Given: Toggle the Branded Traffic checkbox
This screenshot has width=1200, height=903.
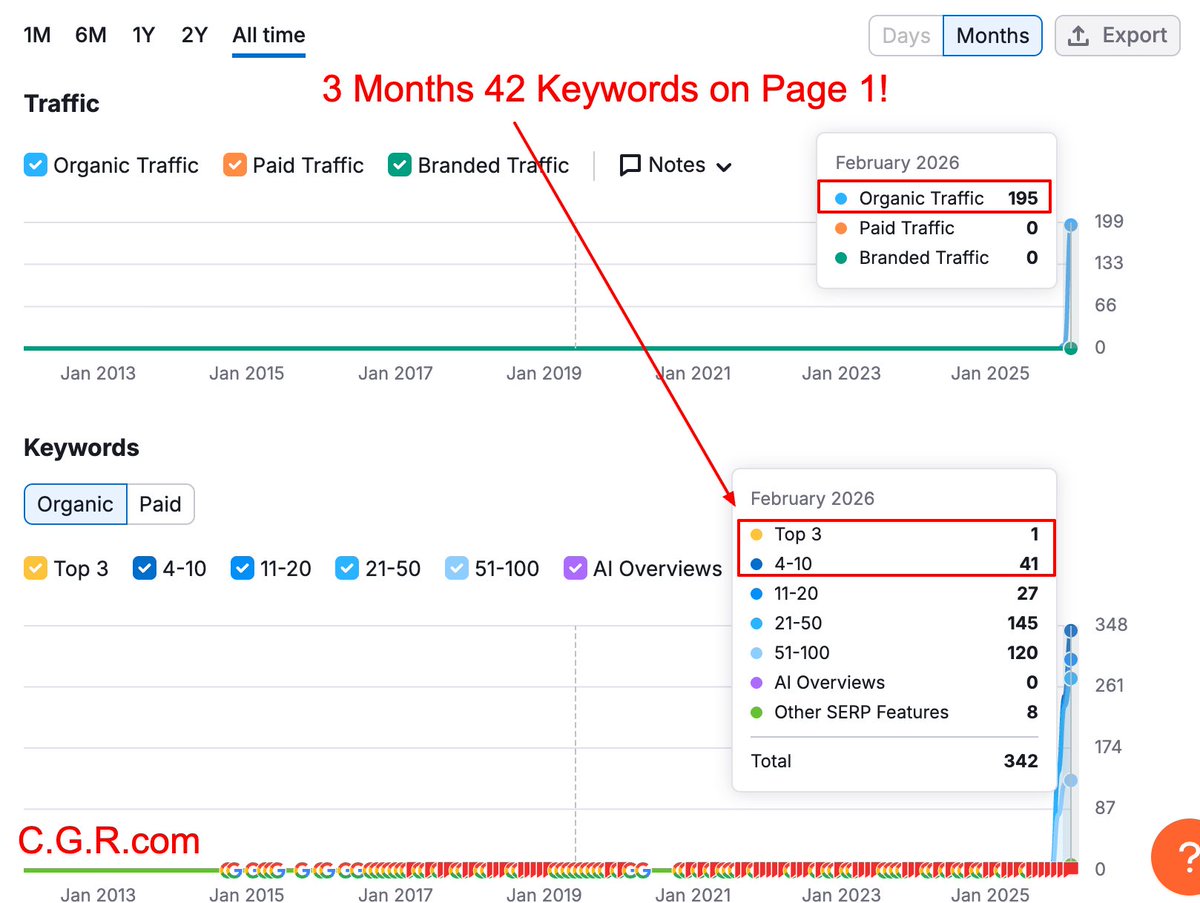Looking at the screenshot, I should (399, 165).
